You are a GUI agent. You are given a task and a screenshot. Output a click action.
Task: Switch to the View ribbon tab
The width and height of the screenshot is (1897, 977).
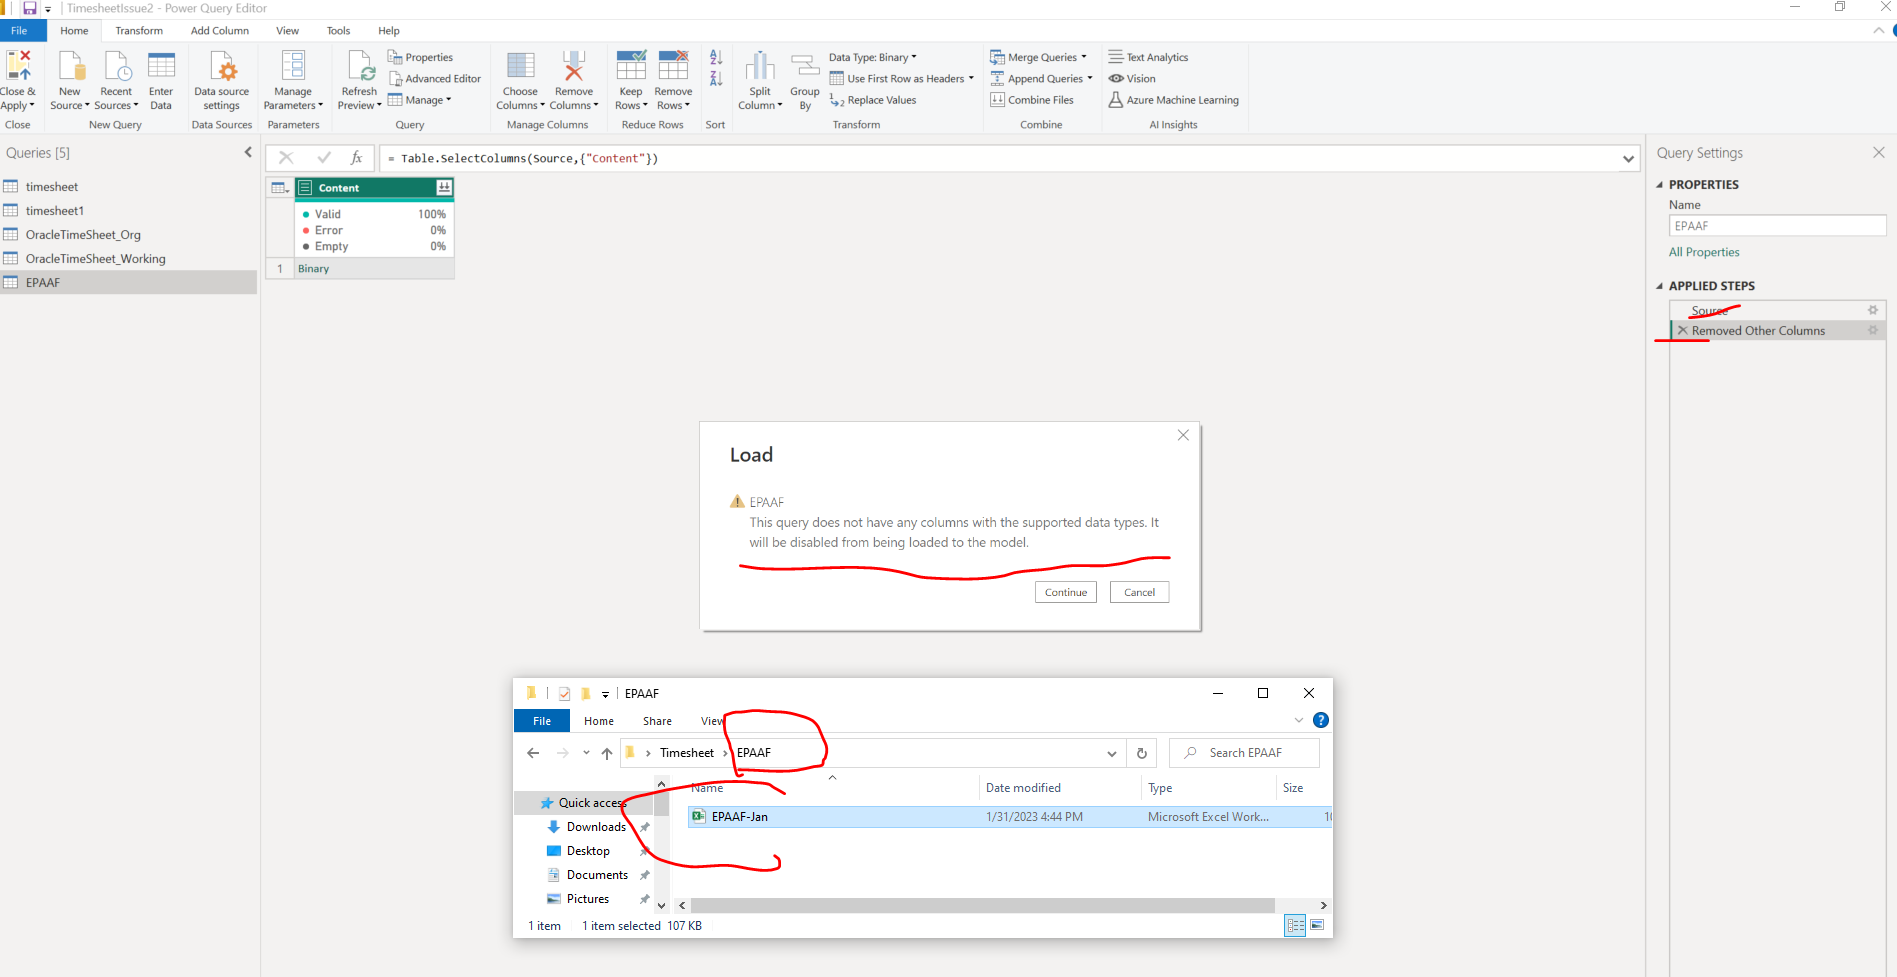[x=287, y=31]
